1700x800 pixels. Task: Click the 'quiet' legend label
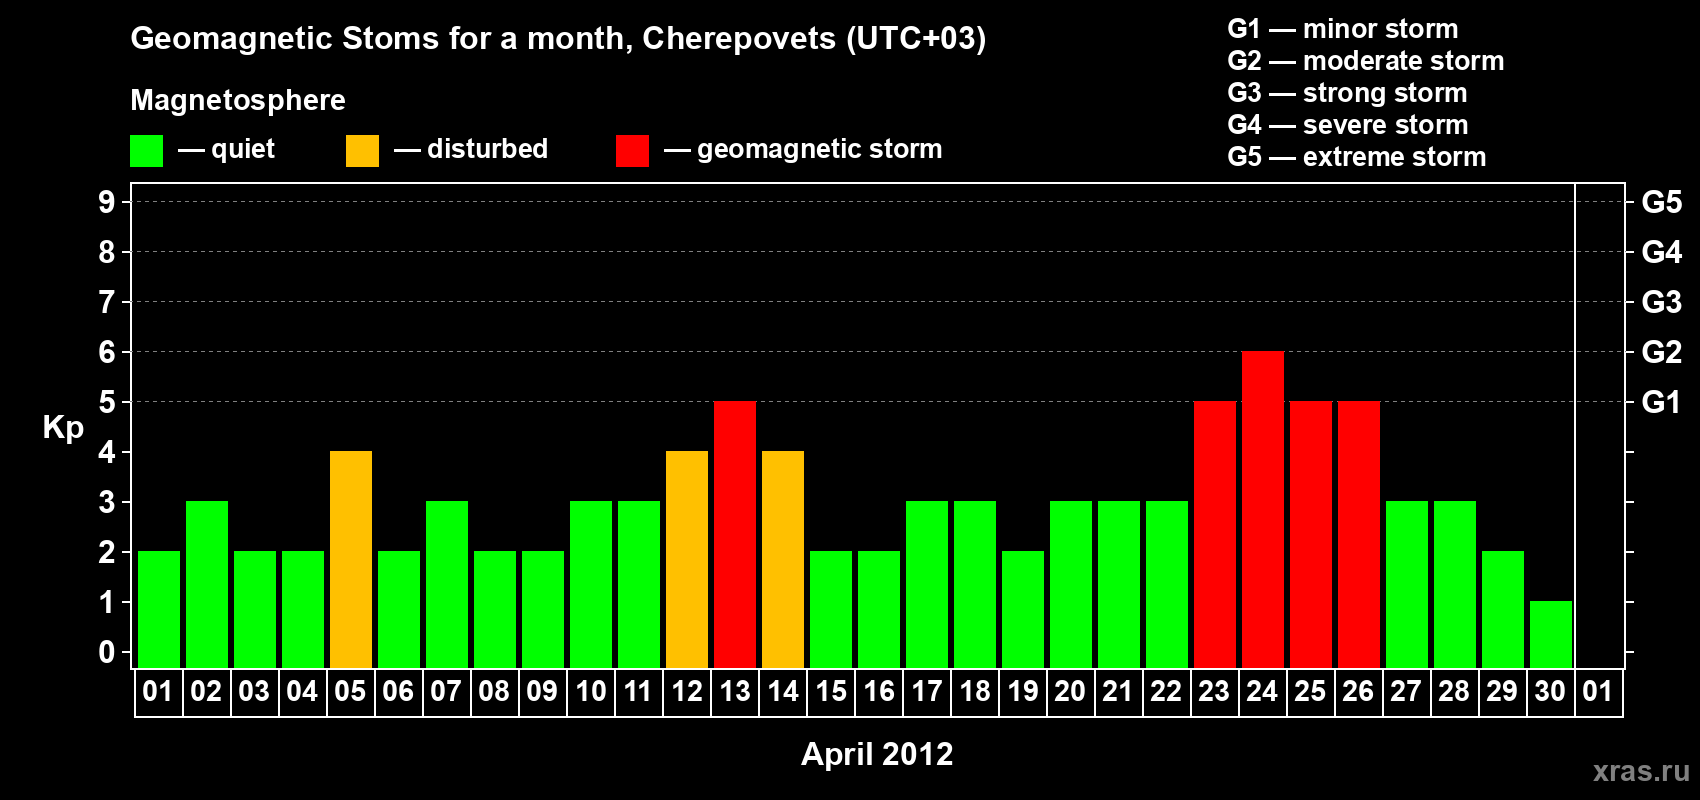[243, 150]
